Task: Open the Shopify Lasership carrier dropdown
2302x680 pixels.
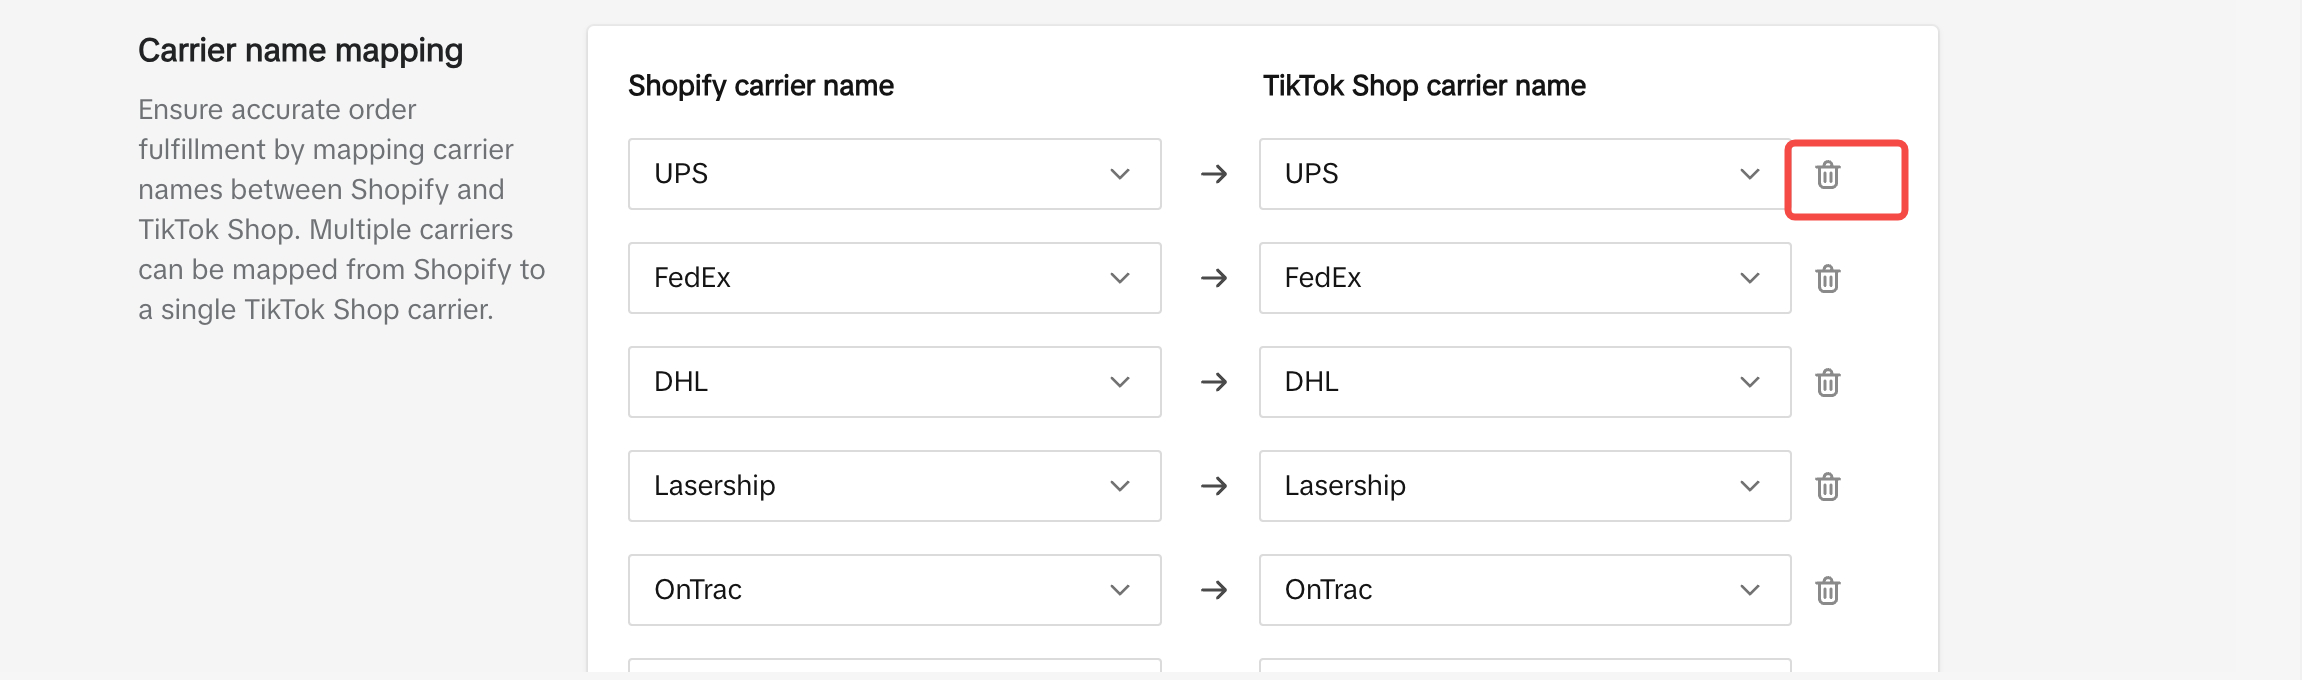Action: [893, 486]
